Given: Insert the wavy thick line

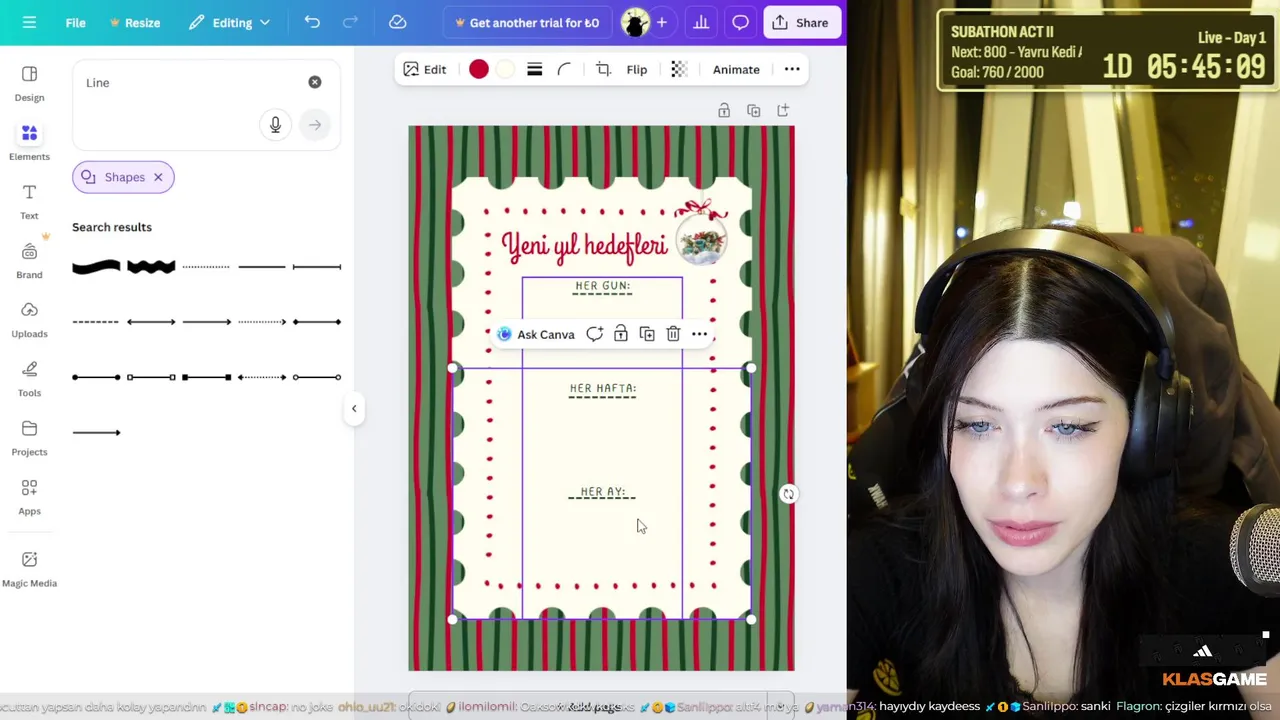Looking at the screenshot, I should point(151,266).
